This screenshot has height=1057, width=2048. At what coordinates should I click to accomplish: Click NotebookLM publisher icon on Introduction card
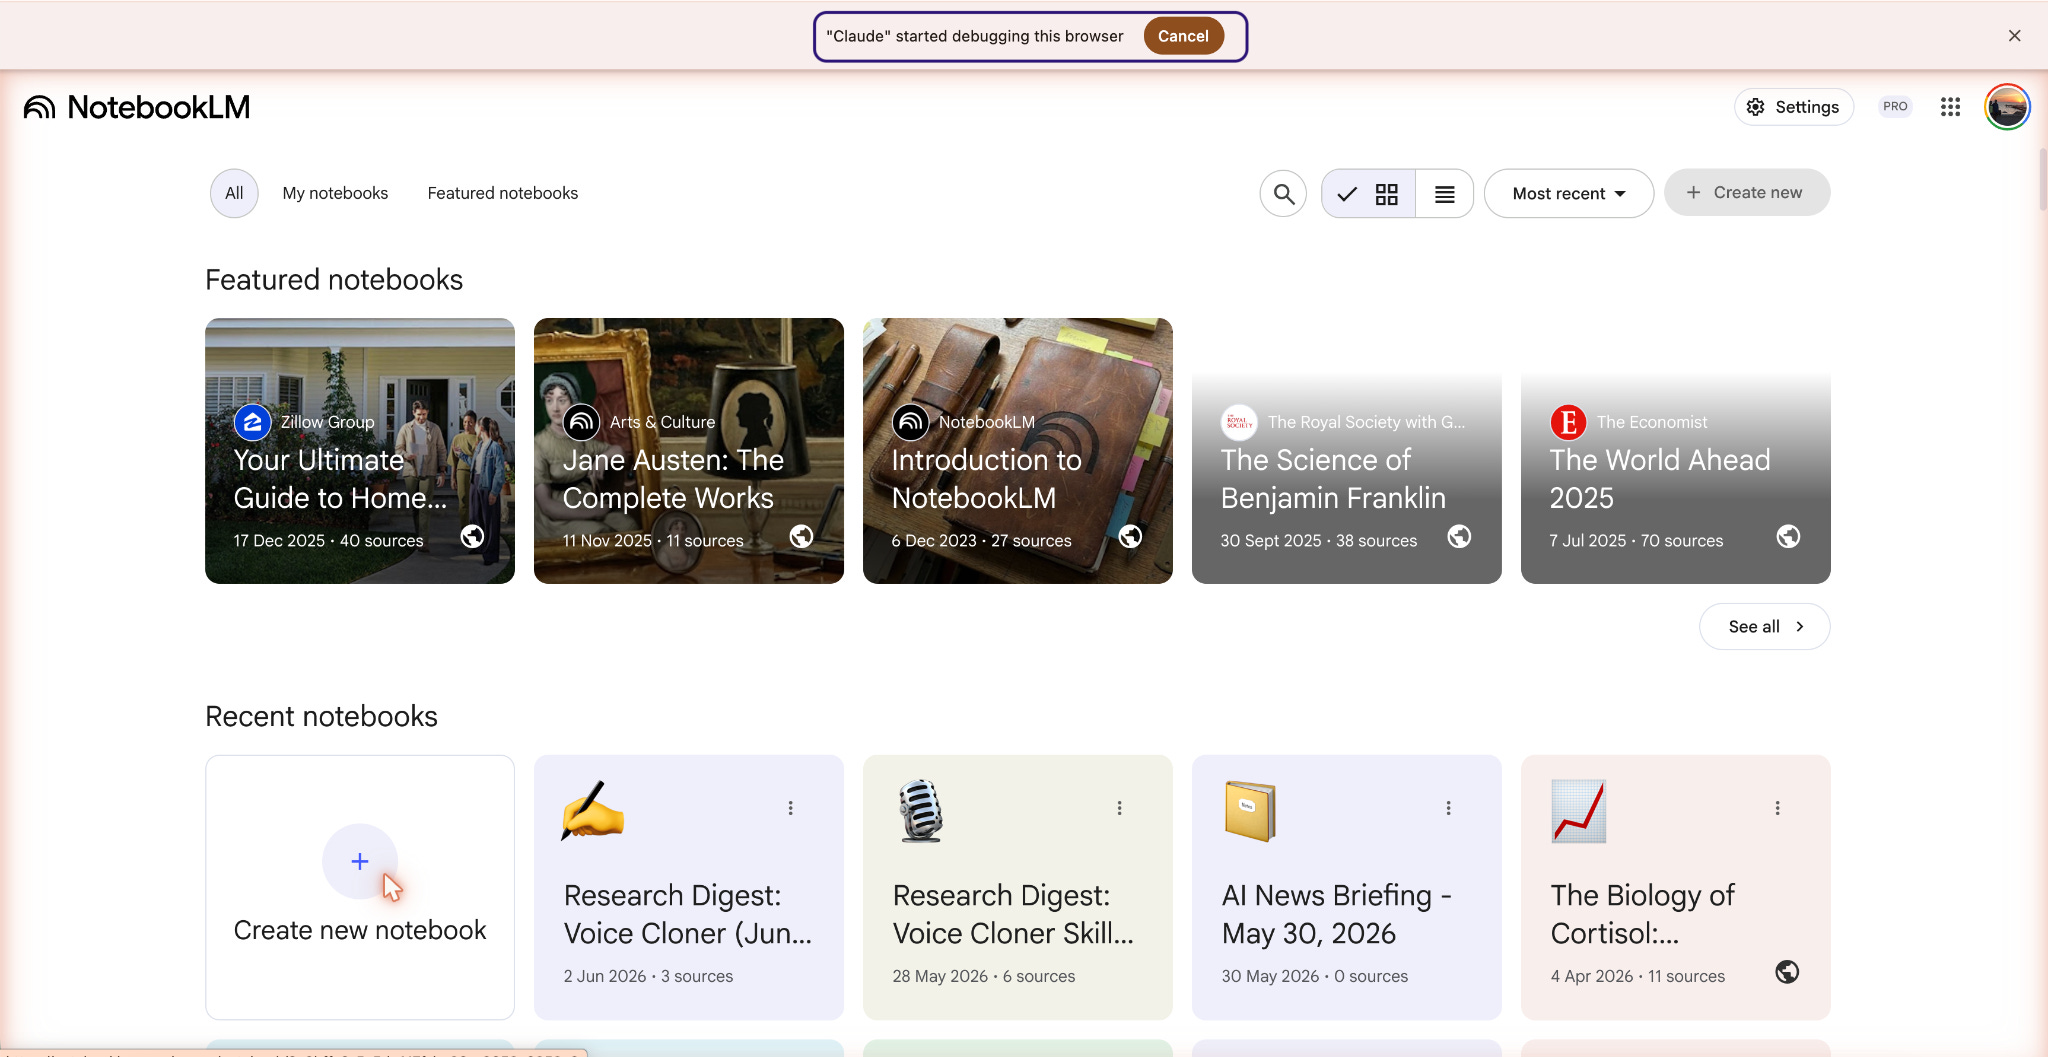pos(910,422)
